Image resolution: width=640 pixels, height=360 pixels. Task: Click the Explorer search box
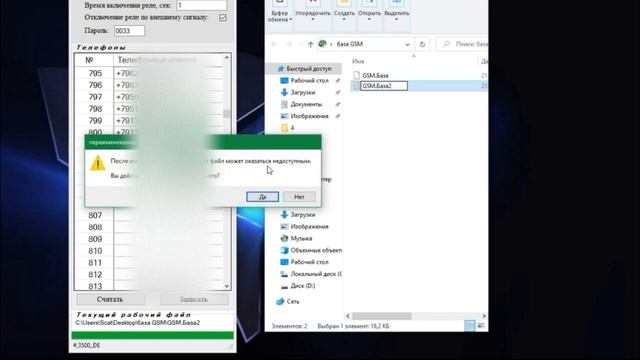[x=463, y=44]
